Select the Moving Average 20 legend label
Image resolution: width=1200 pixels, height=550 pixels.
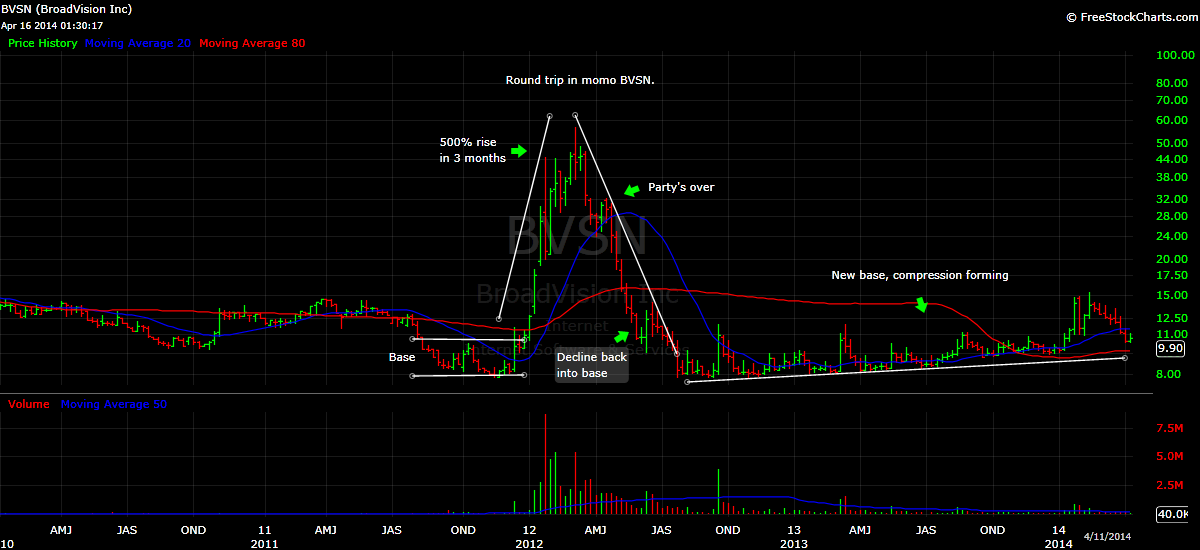point(139,44)
